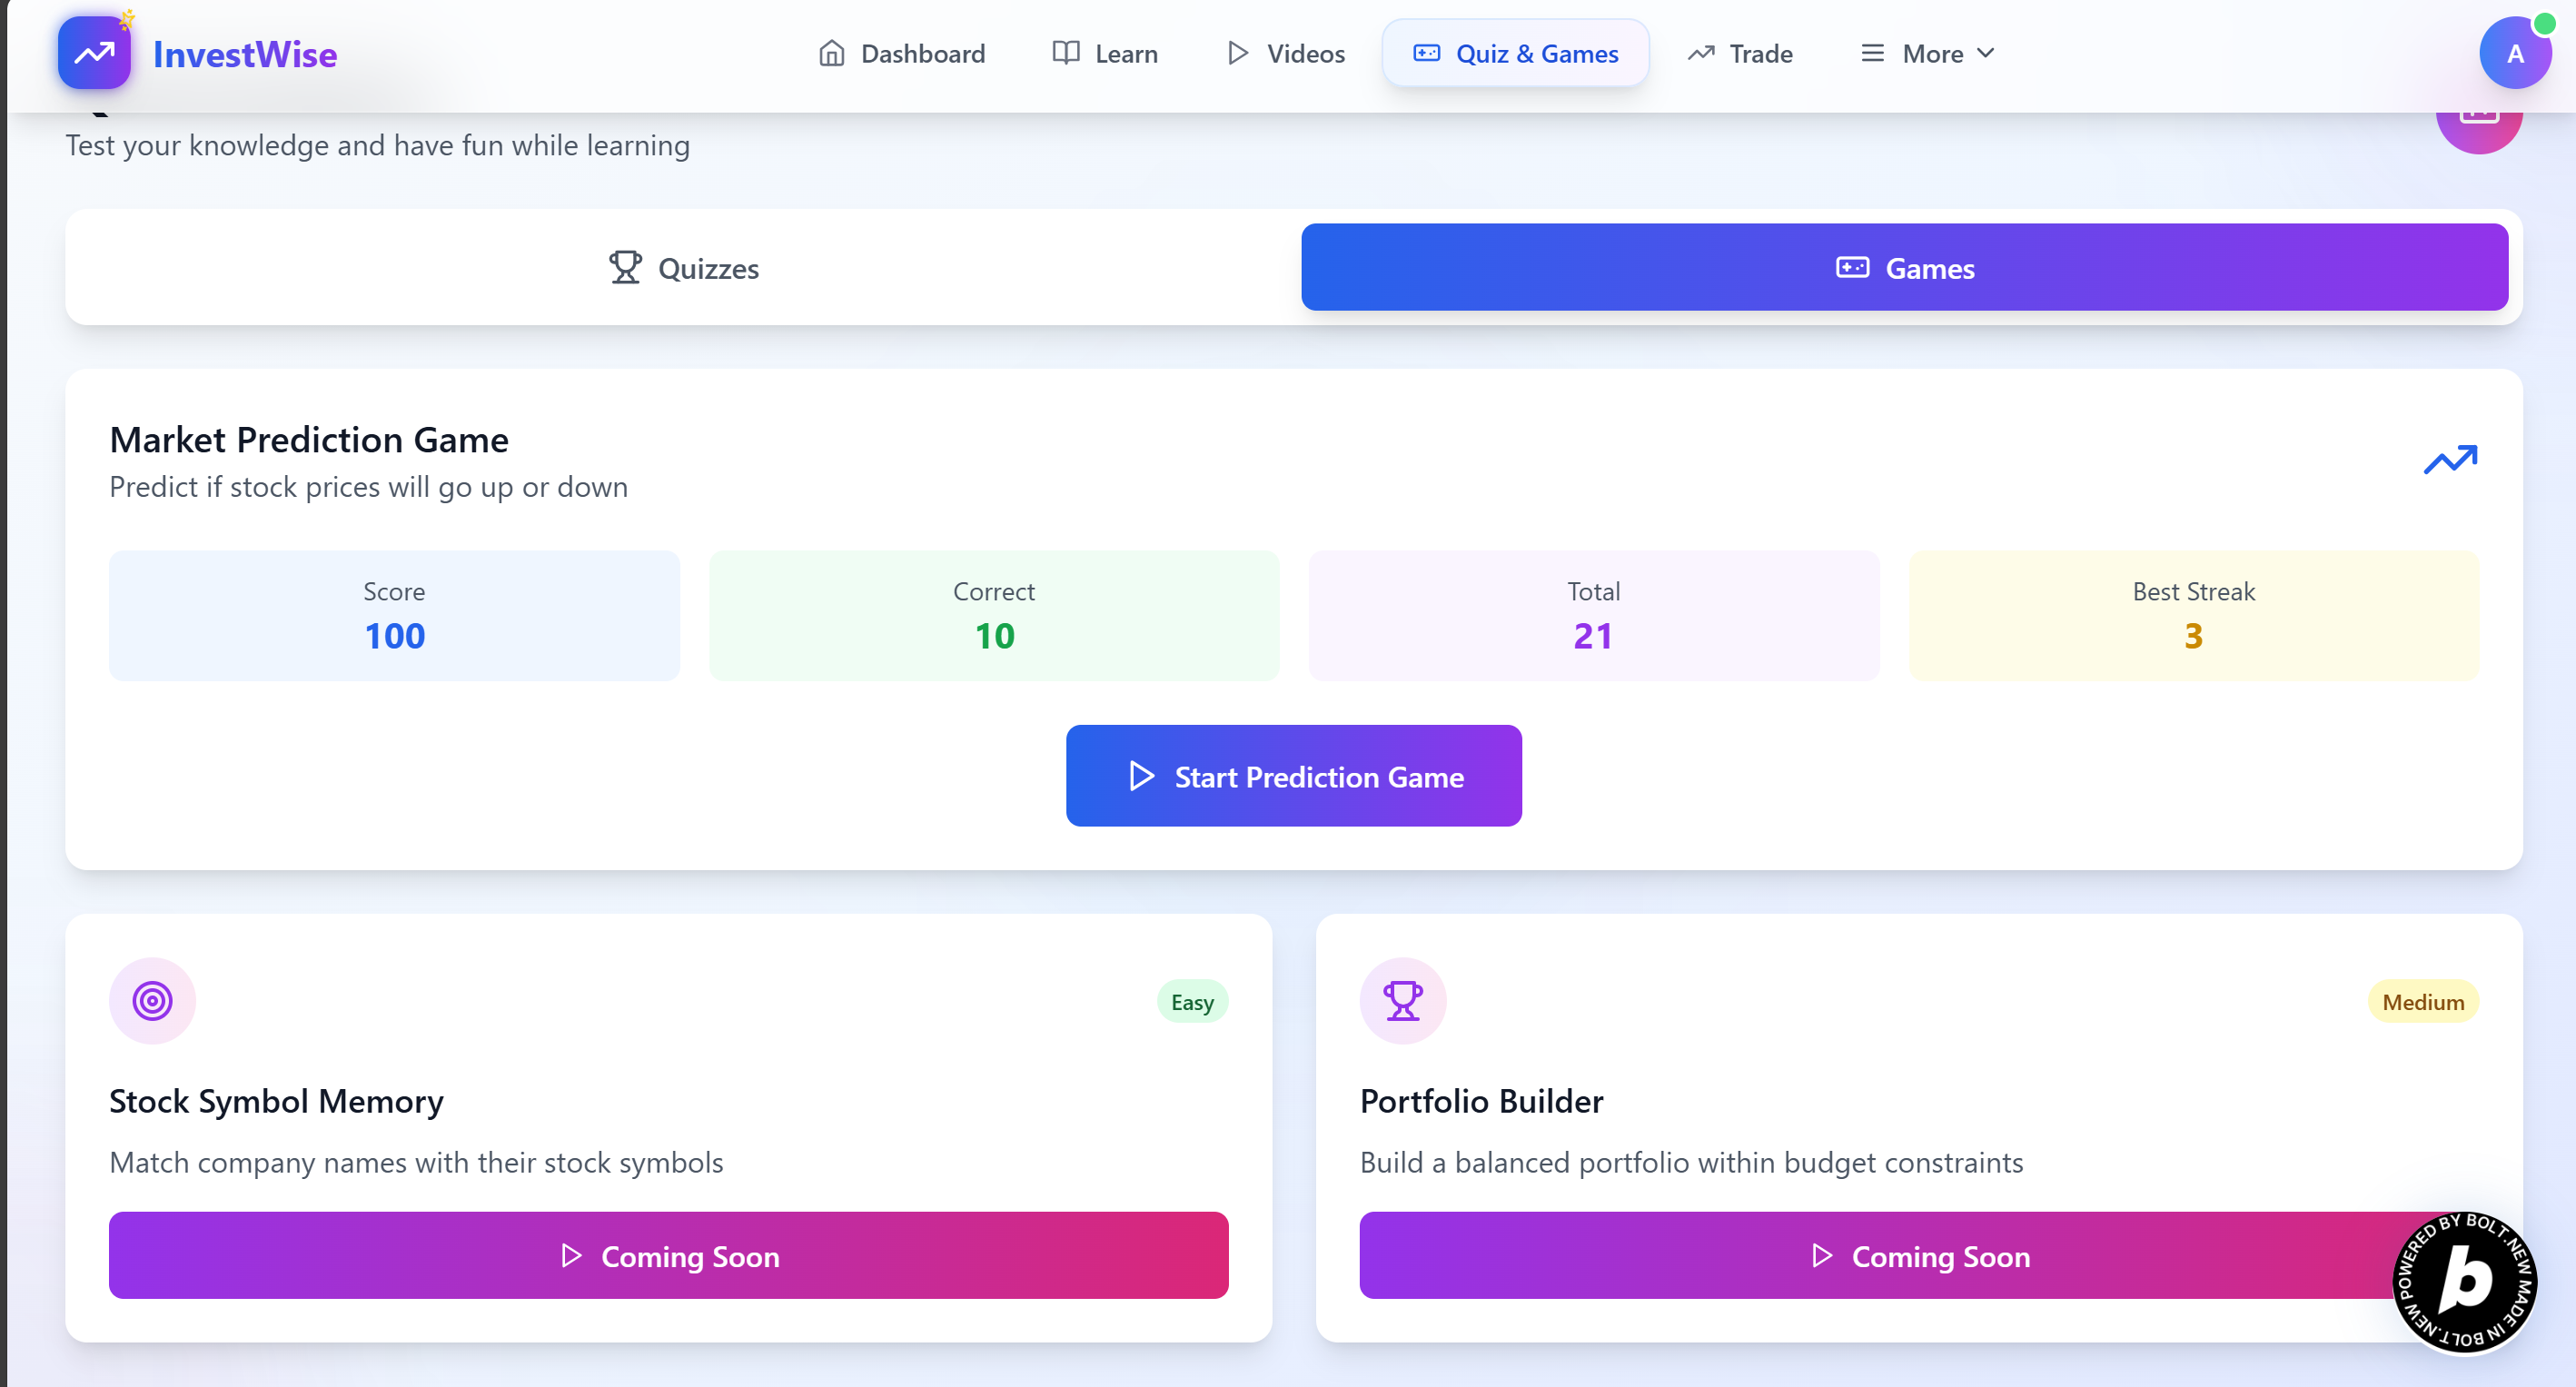
Task: Open the Videos section
Action: point(1285,53)
